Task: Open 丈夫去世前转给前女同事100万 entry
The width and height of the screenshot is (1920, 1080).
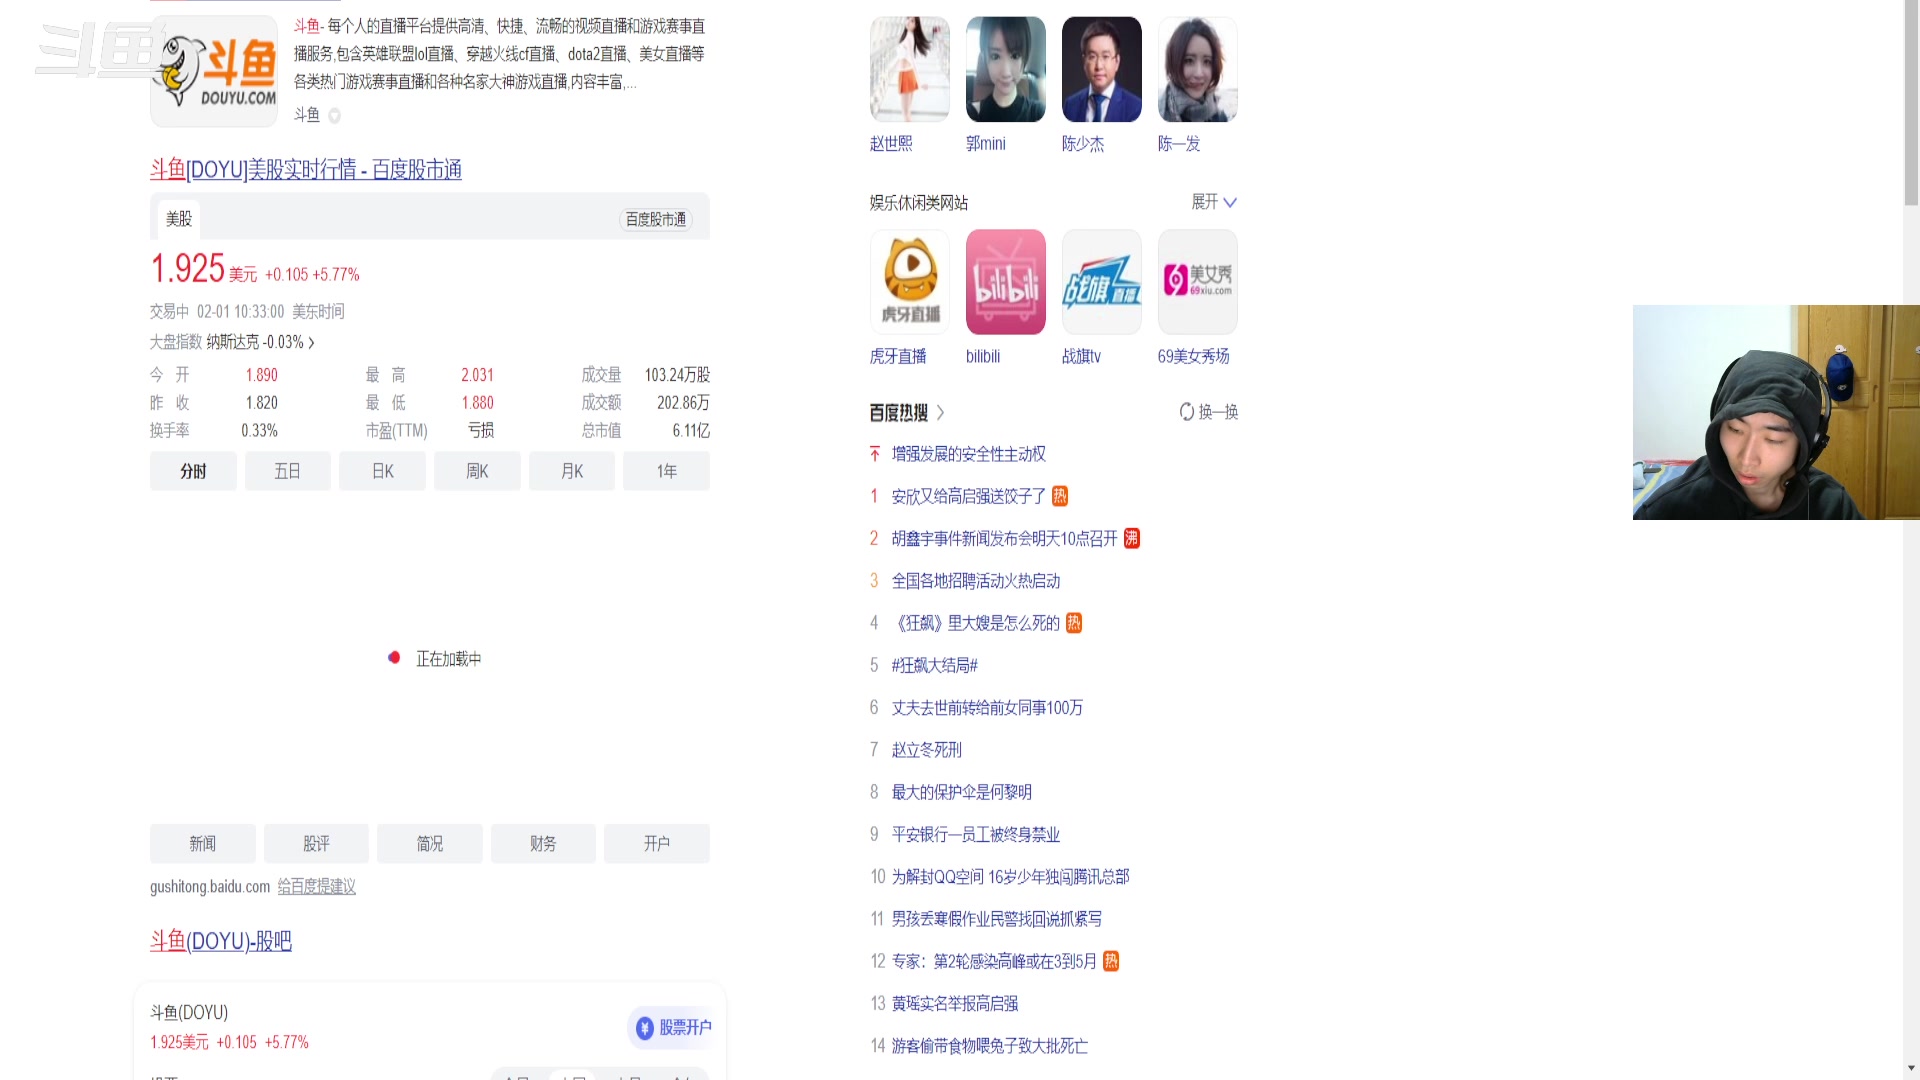Action: click(x=988, y=708)
